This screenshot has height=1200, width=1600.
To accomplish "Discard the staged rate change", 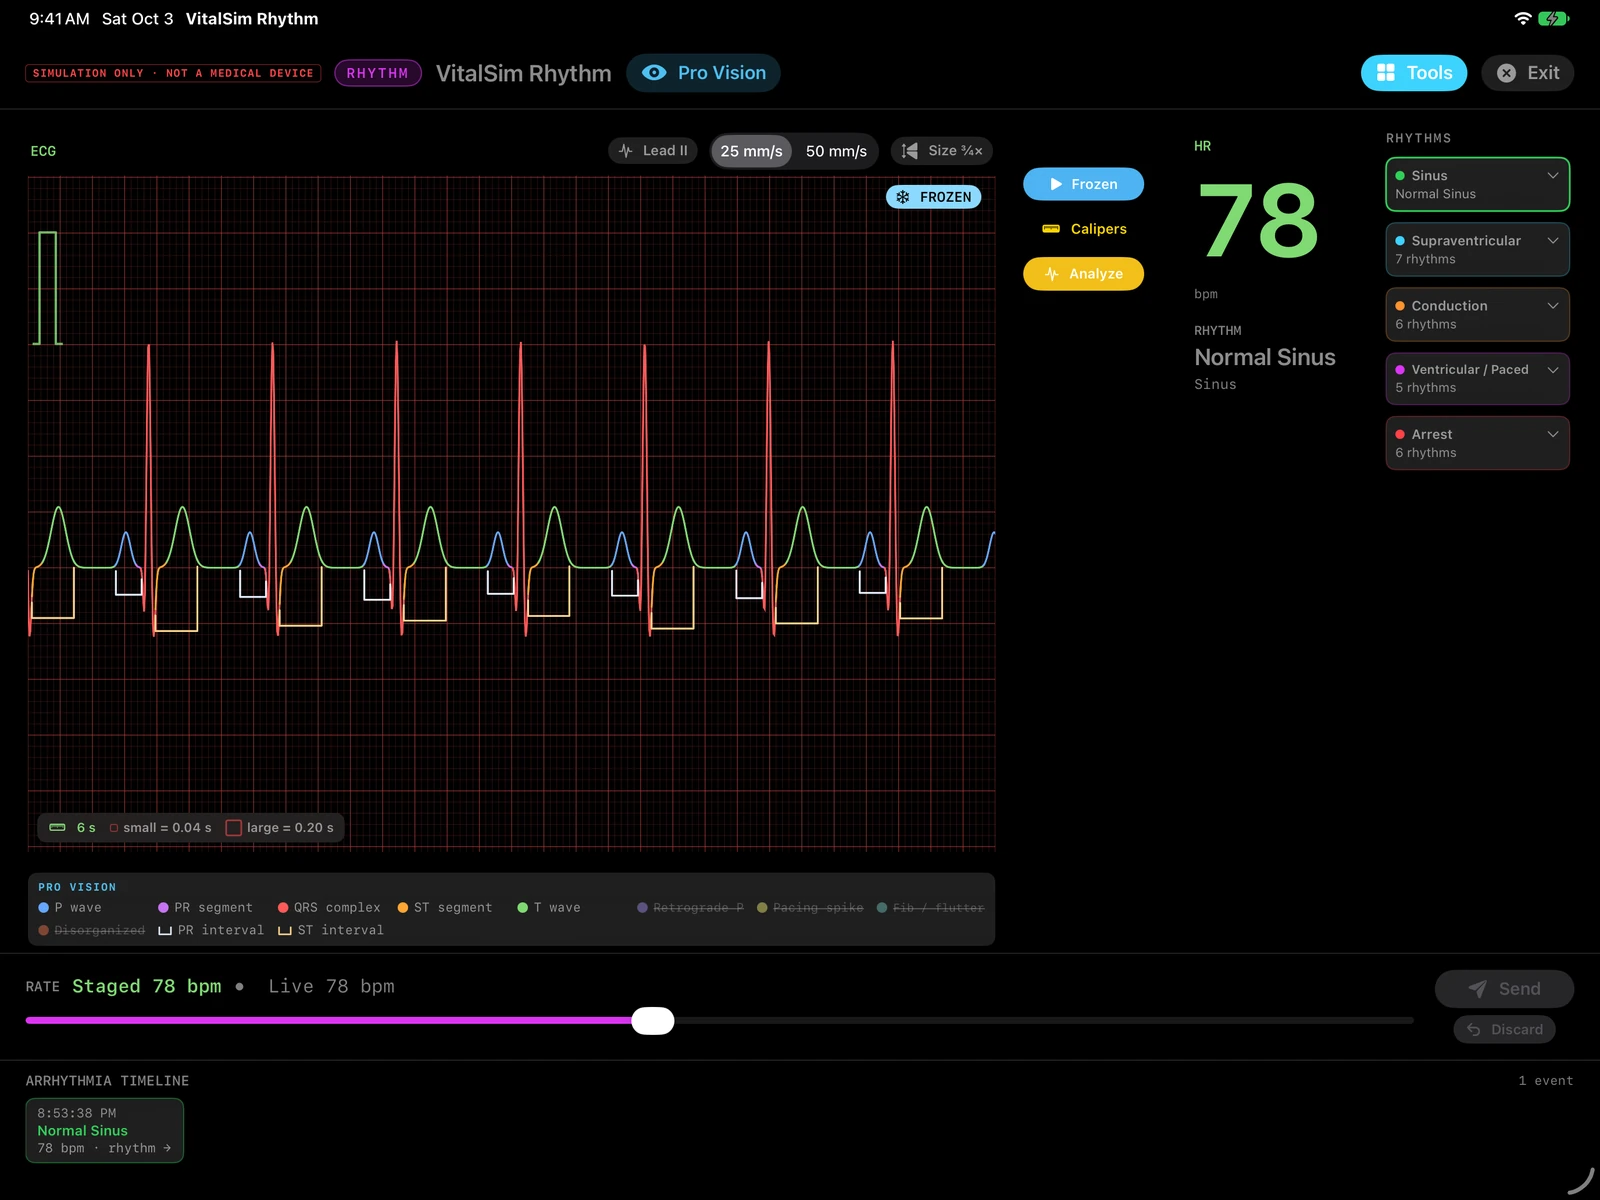I will (x=1504, y=1029).
